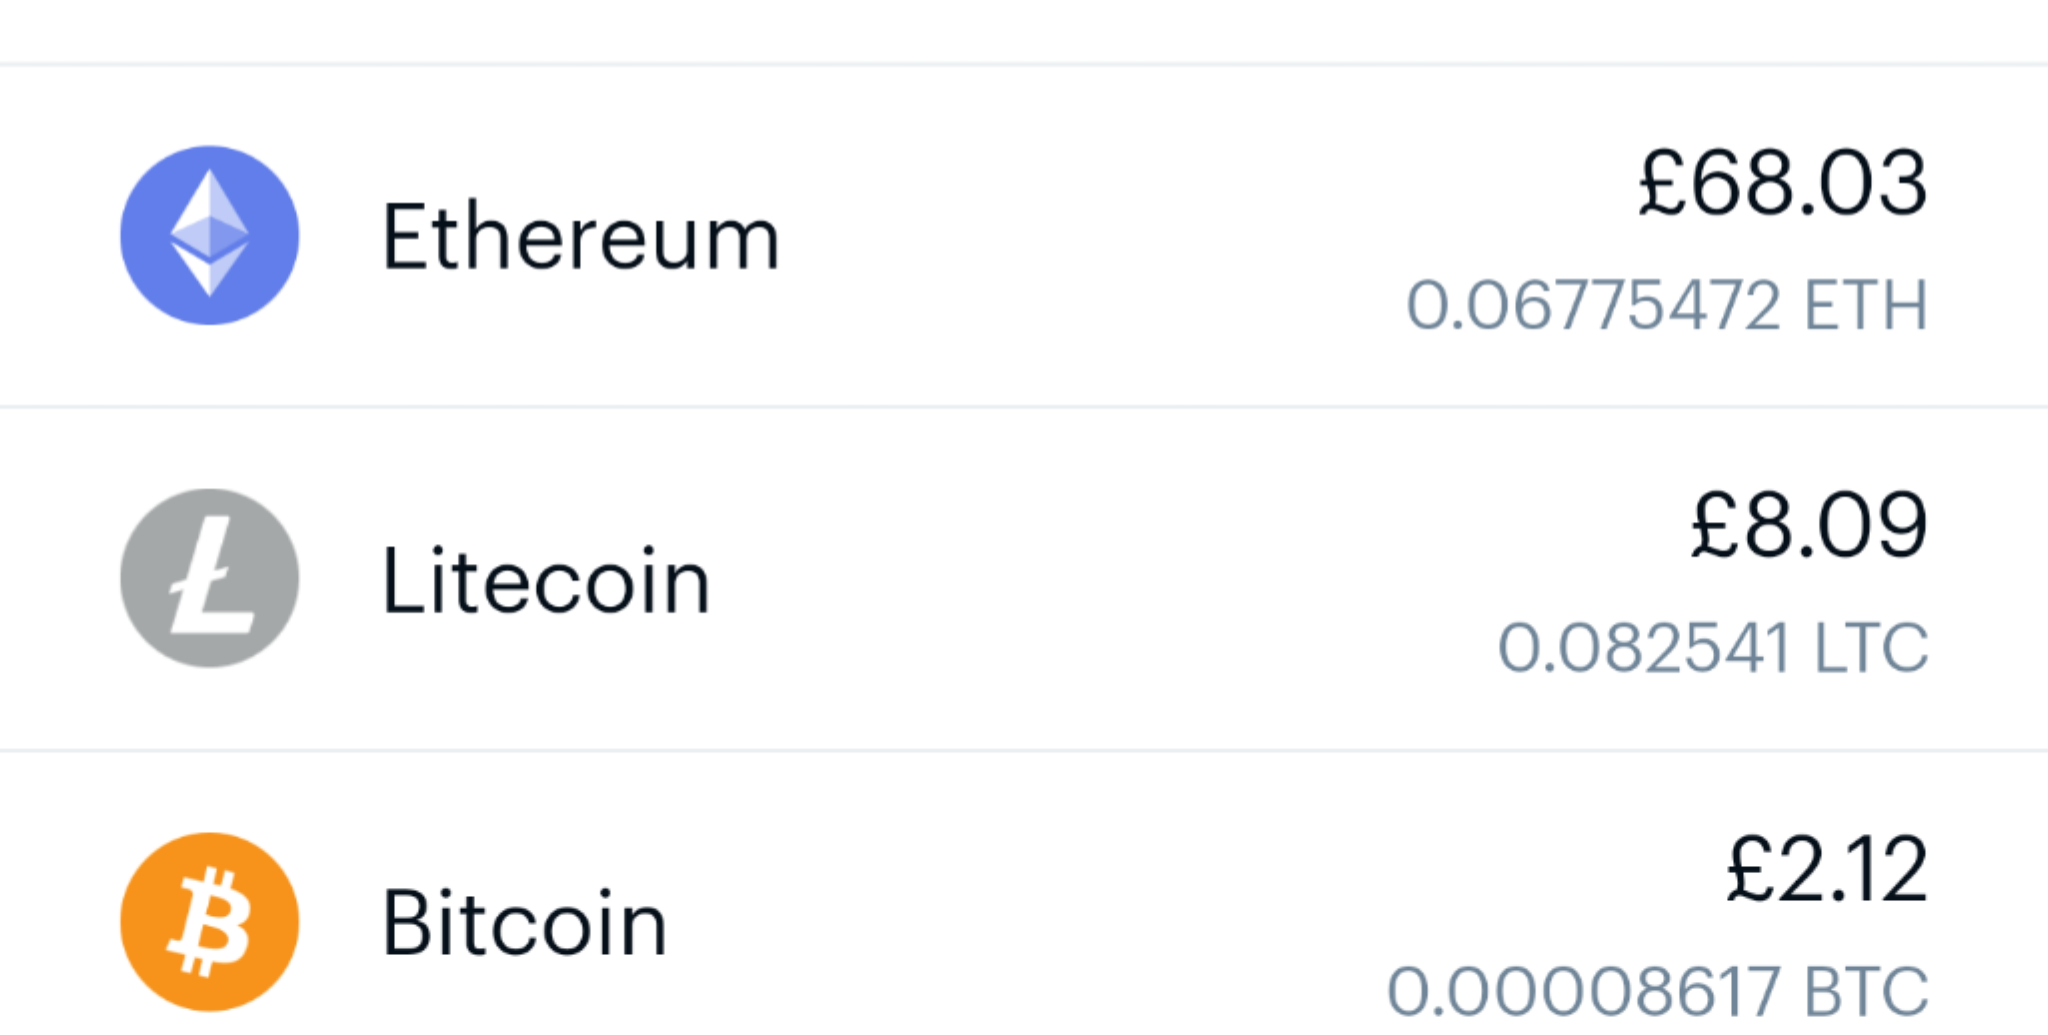Tap the grey Litecoin logo icon

coord(209,578)
